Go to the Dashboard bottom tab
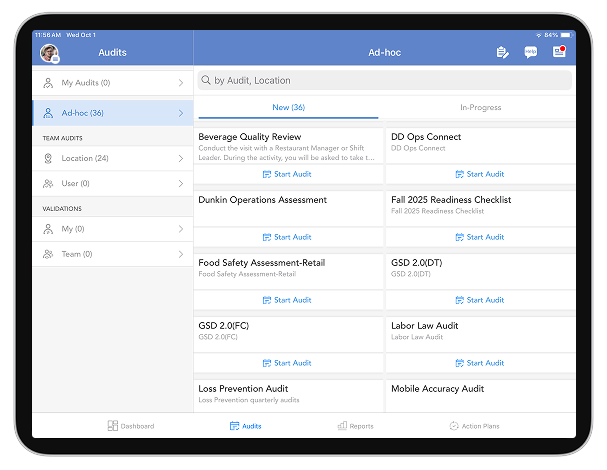This screenshot has width=607, height=470. (x=131, y=426)
